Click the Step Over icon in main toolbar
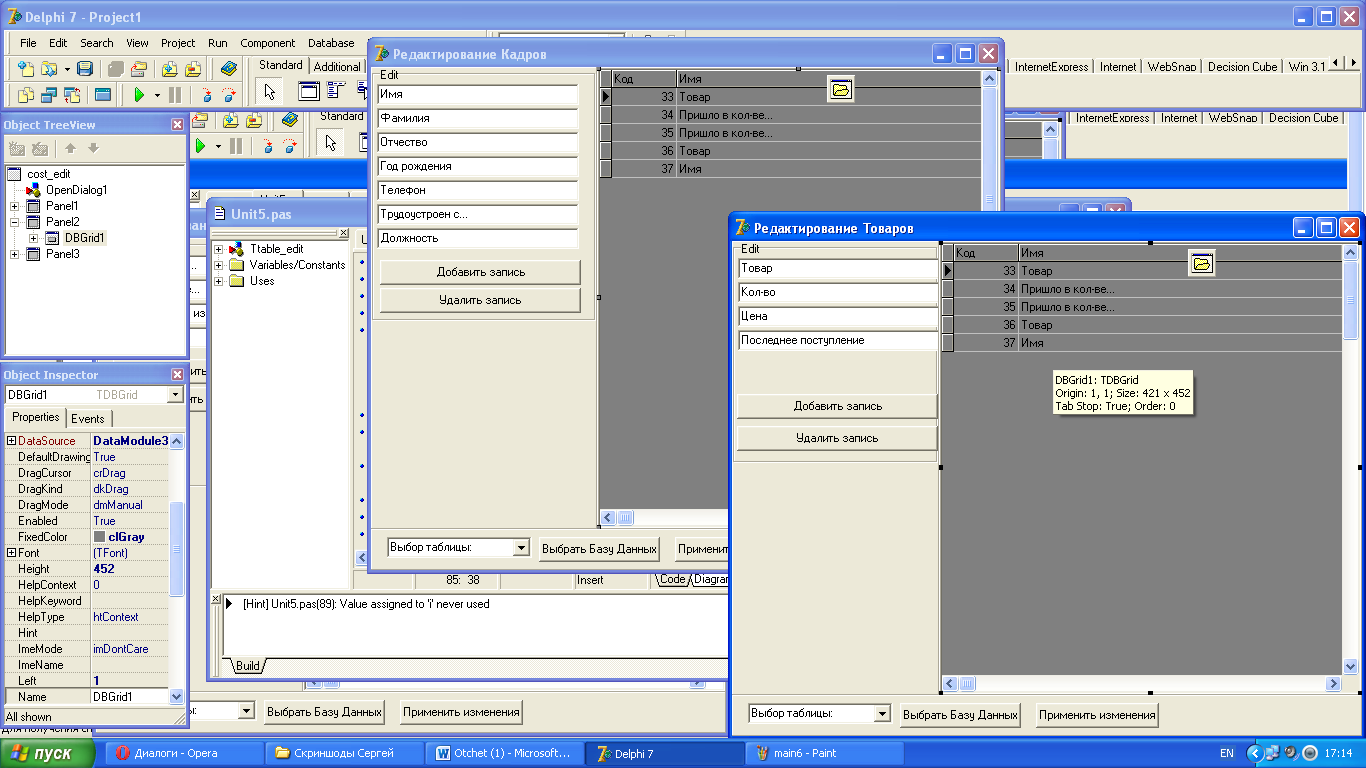 click(230, 95)
